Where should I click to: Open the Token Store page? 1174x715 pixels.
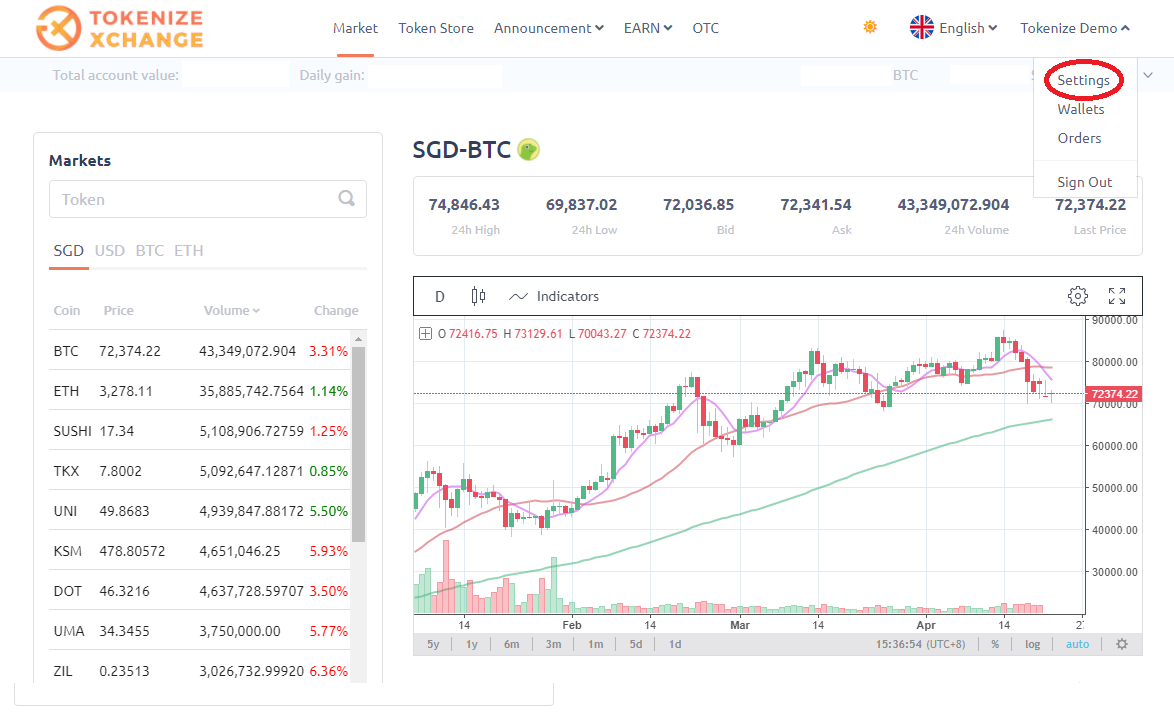coord(436,28)
